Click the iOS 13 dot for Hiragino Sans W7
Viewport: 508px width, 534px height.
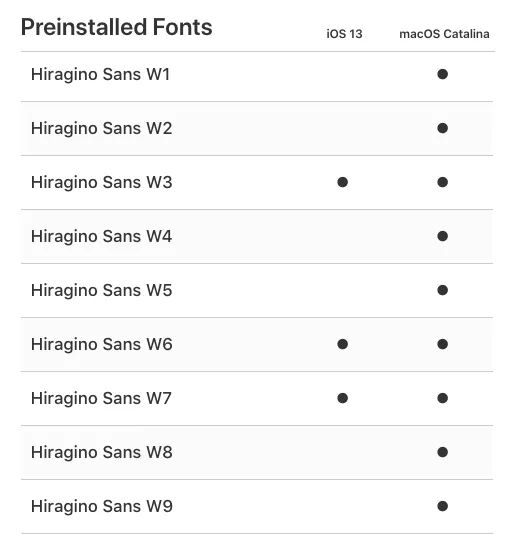coord(343,398)
